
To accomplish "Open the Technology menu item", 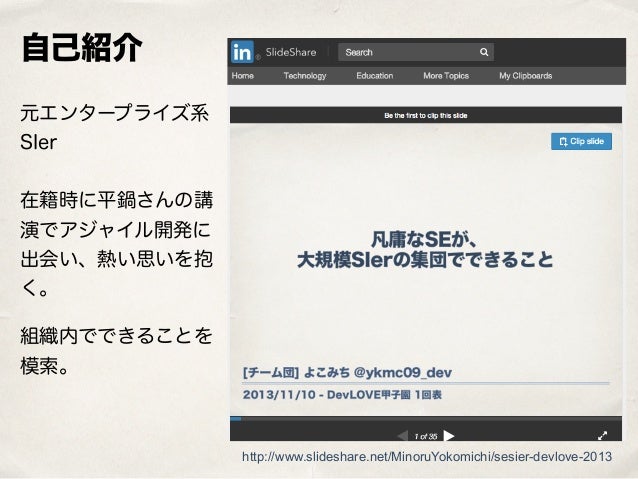I will point(305,76).
